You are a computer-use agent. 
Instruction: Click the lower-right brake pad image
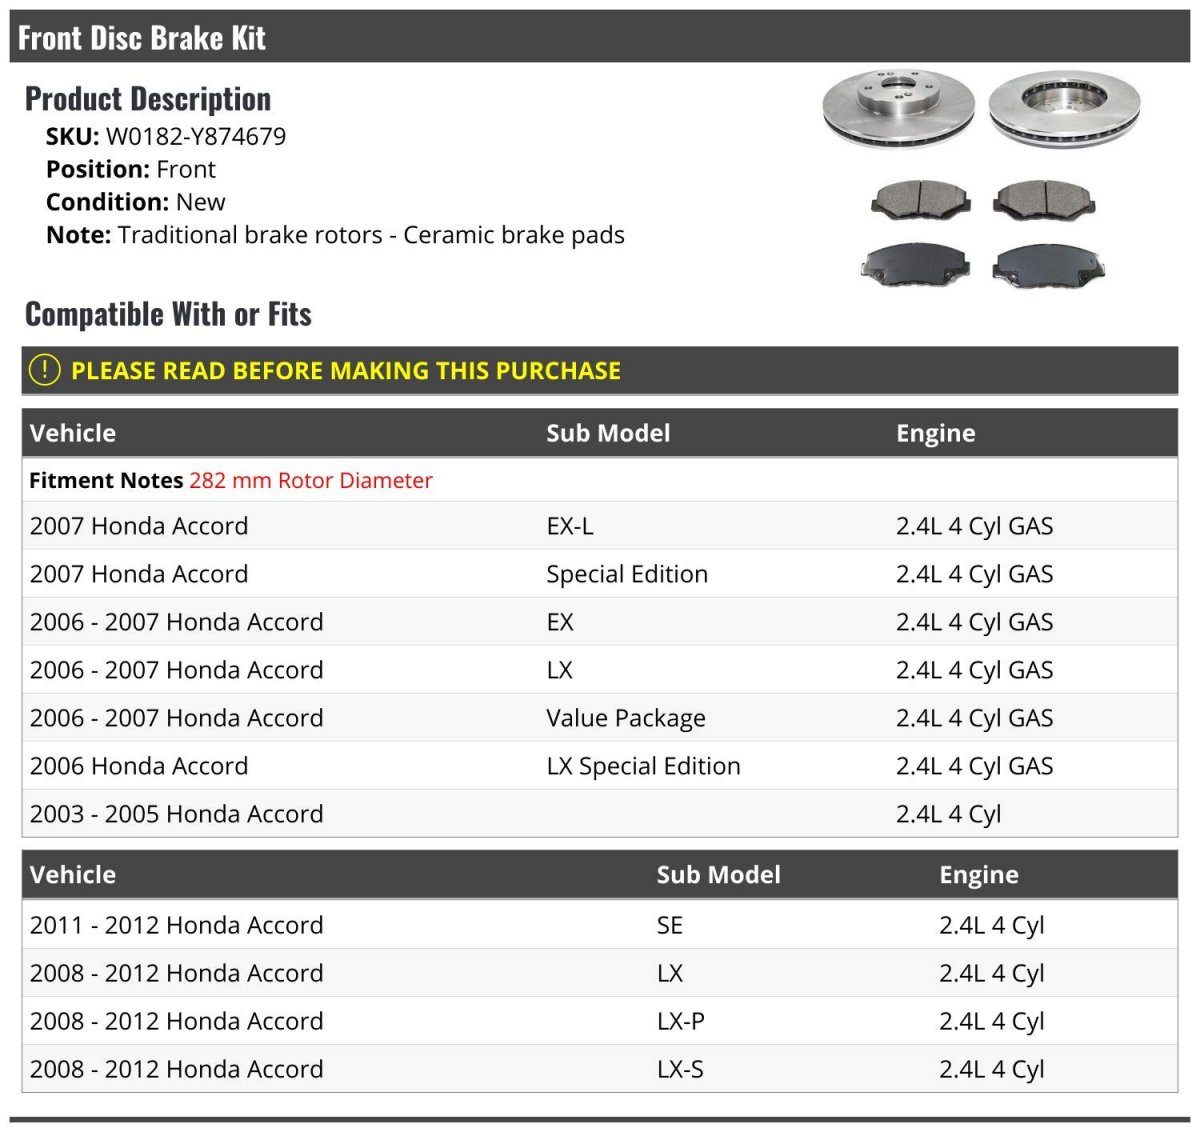[1048, 264]
